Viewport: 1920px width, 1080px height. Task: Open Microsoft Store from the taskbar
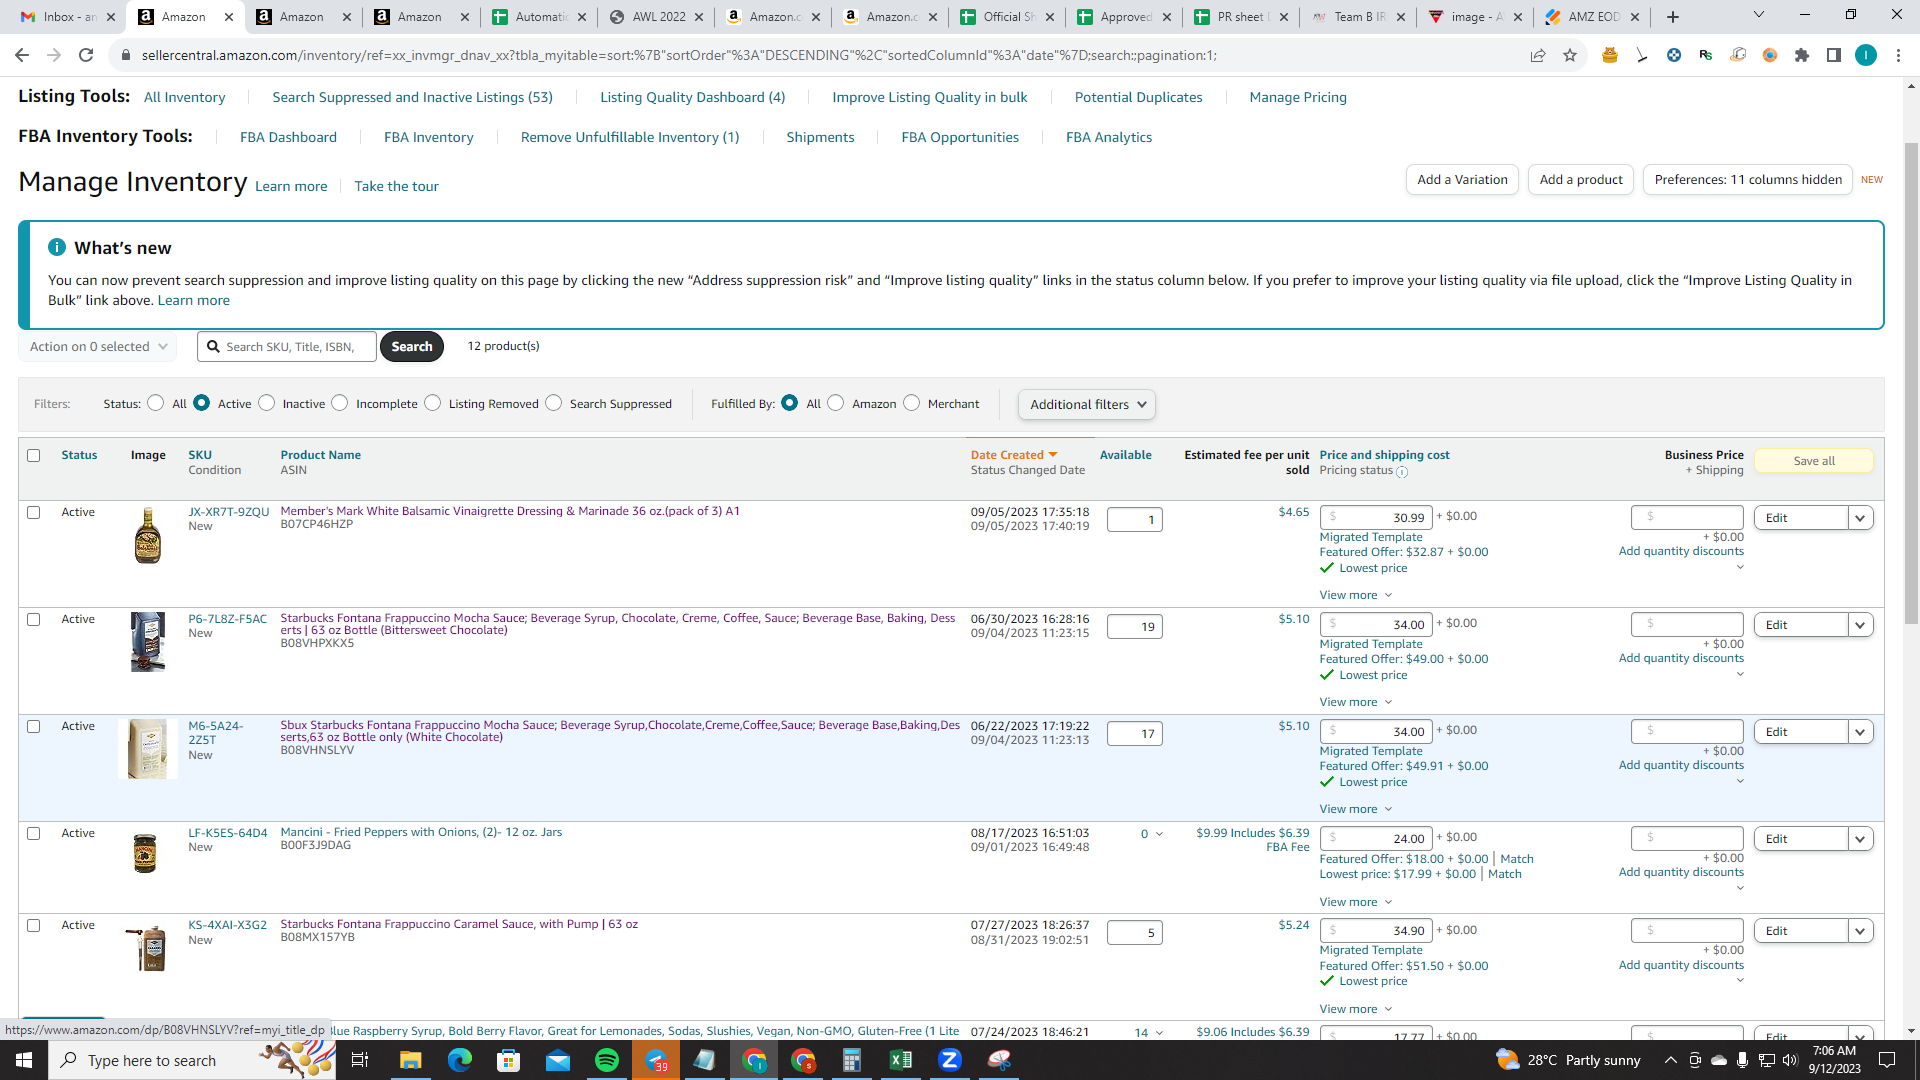(509, 1060)
